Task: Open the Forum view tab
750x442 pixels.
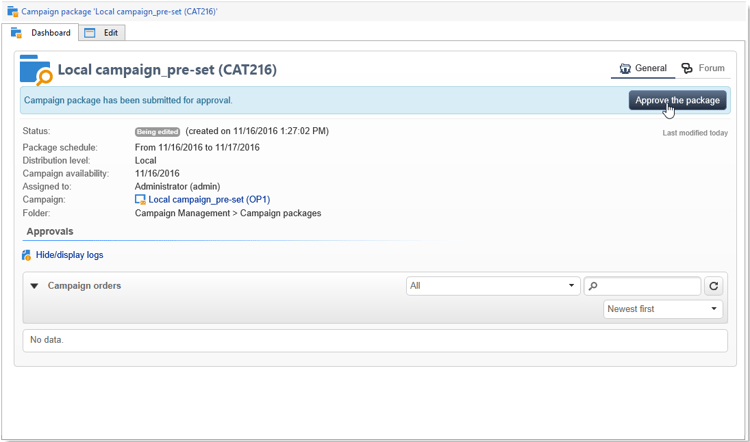Action: pyautogui.click(x=703, y=68)
